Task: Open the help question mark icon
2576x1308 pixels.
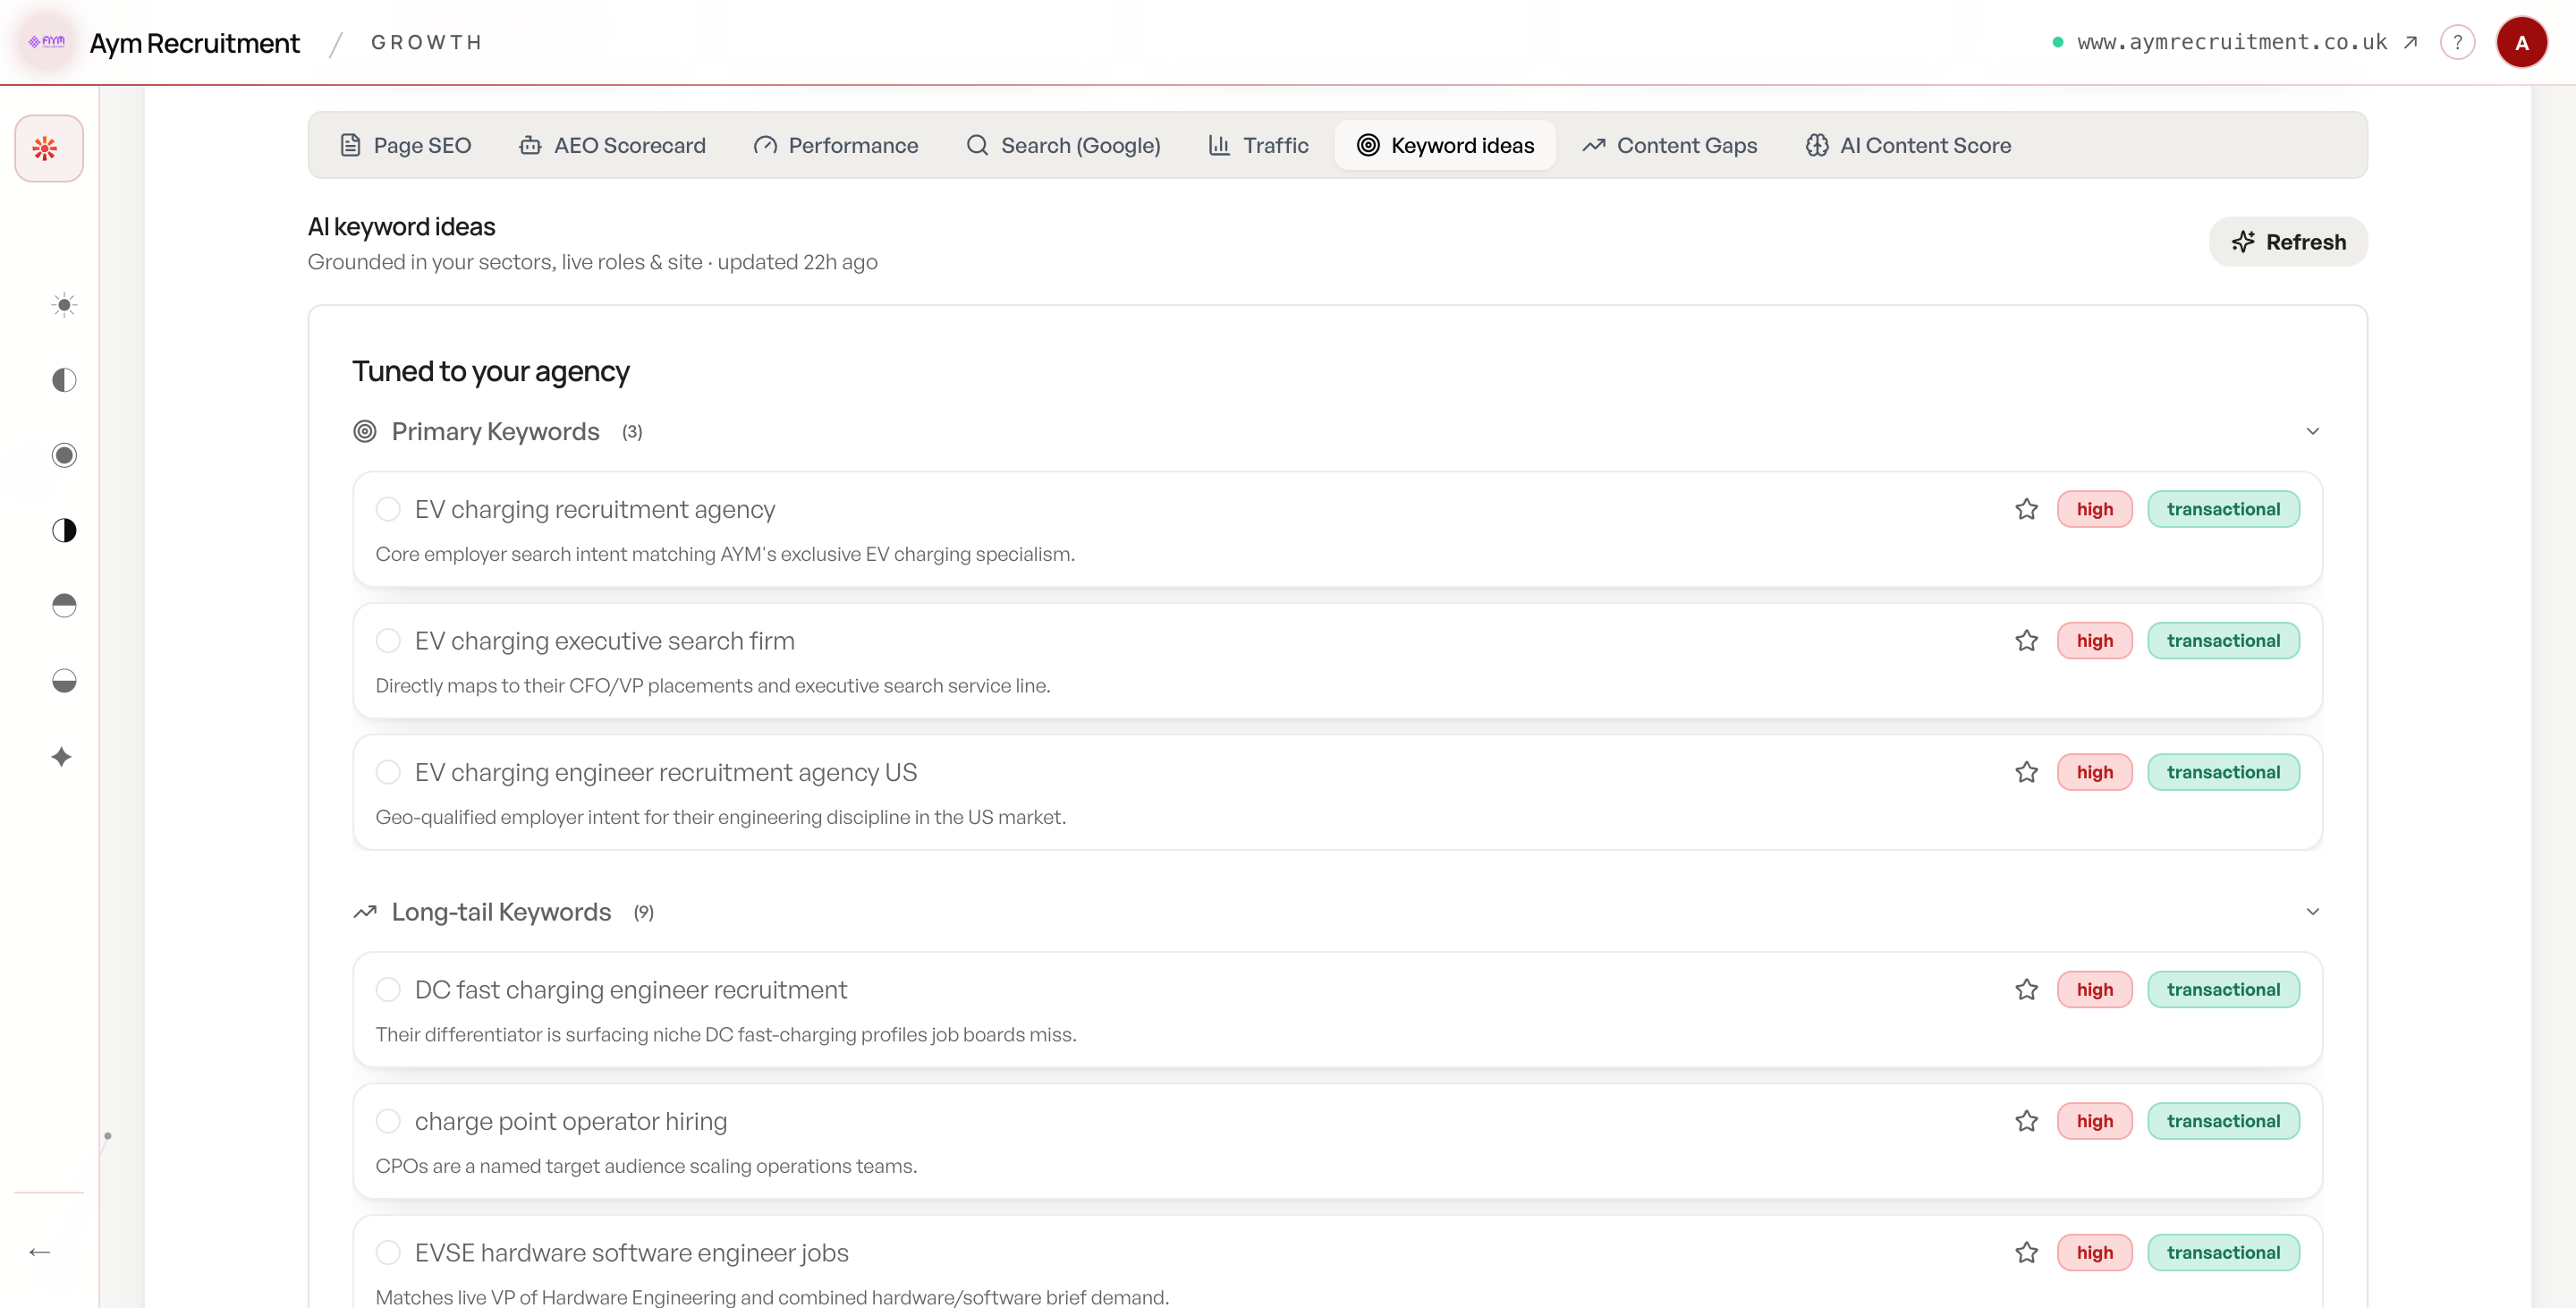Action: 2458,42
